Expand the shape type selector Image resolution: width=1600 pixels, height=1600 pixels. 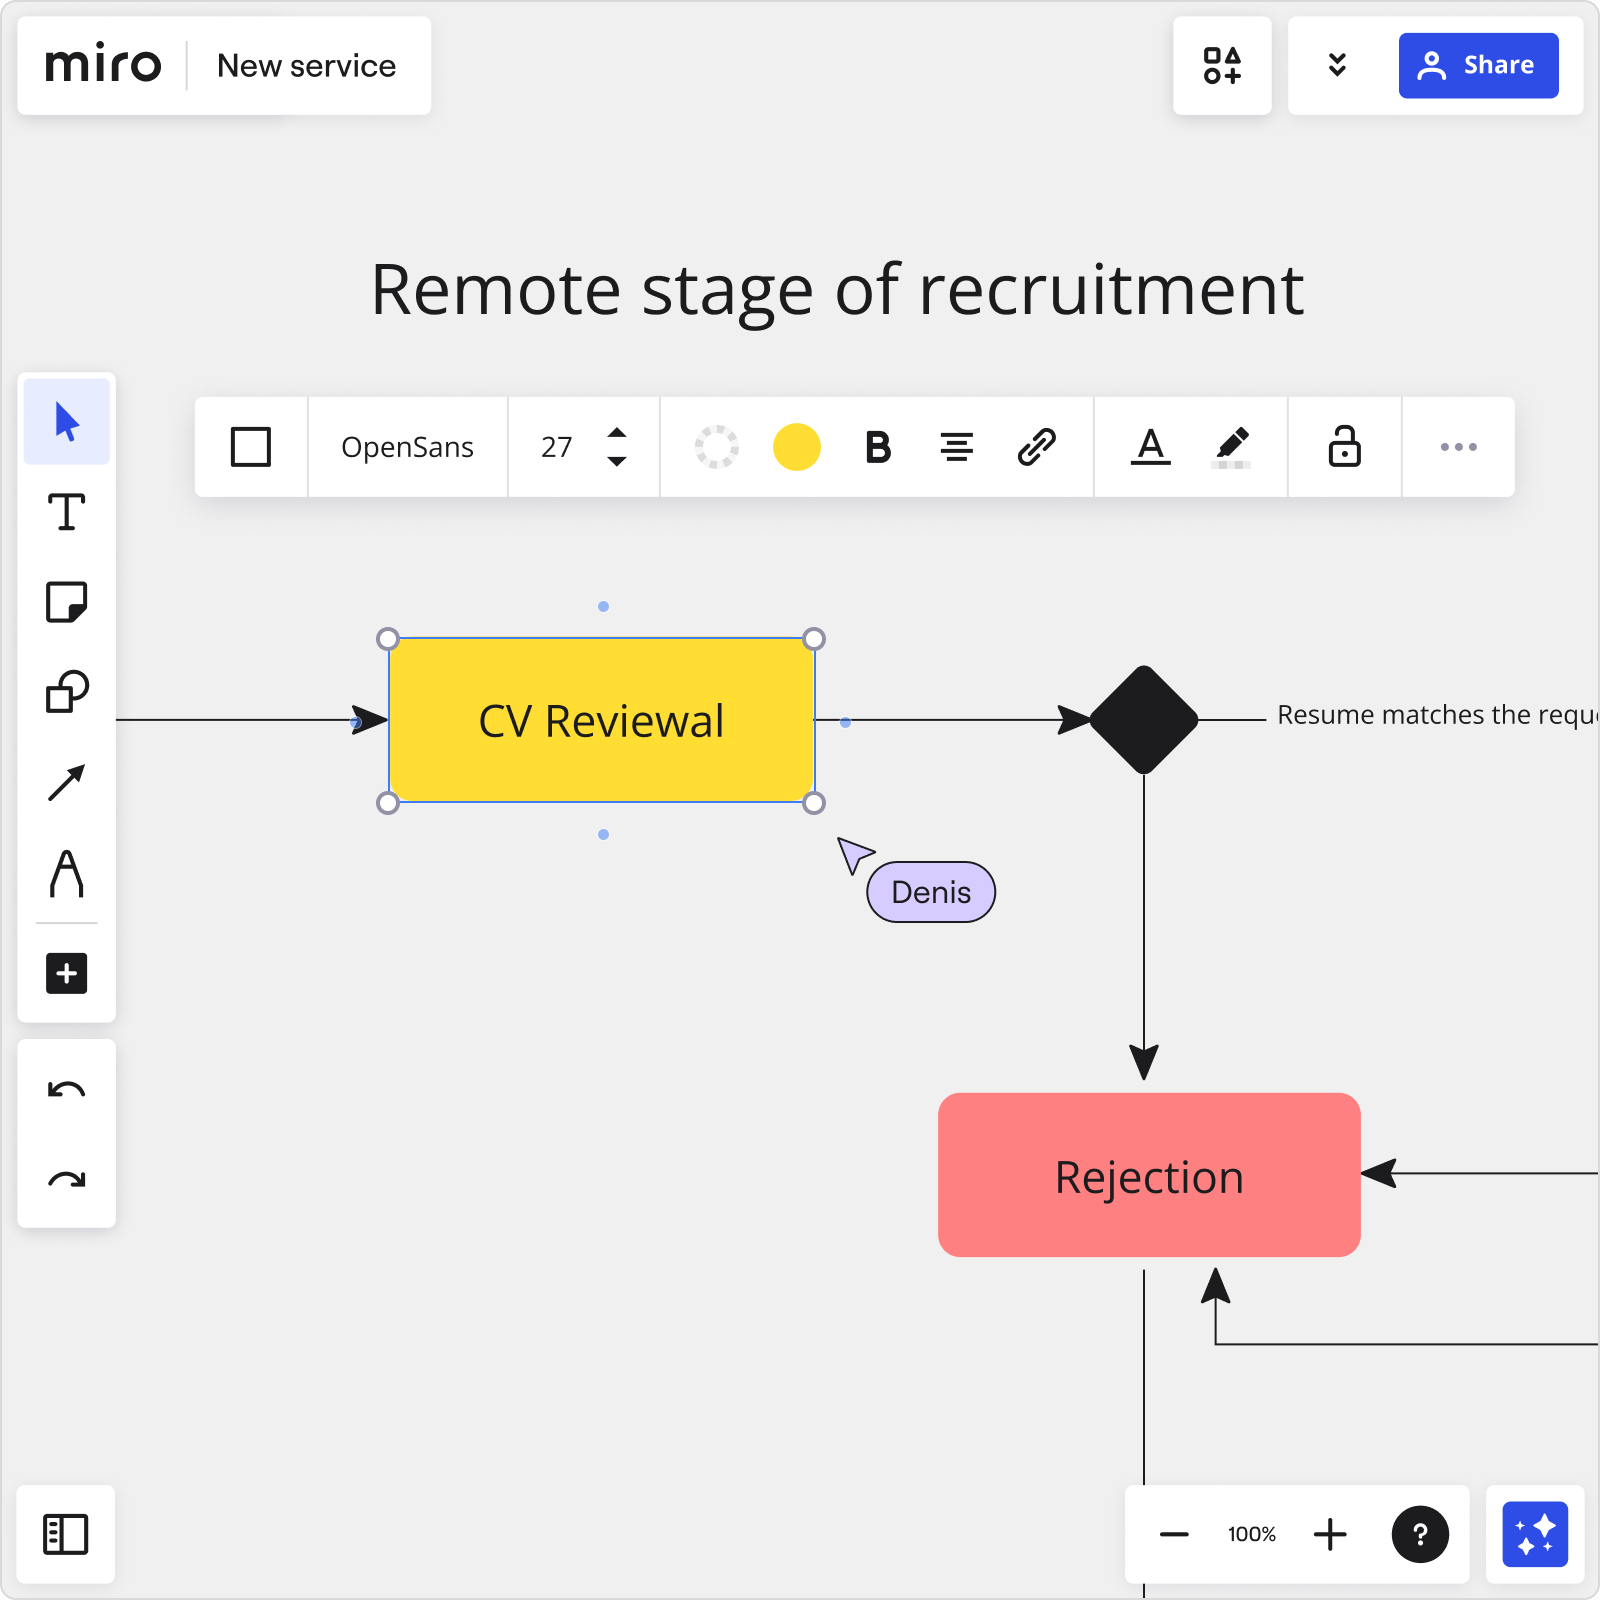point(251,447)
